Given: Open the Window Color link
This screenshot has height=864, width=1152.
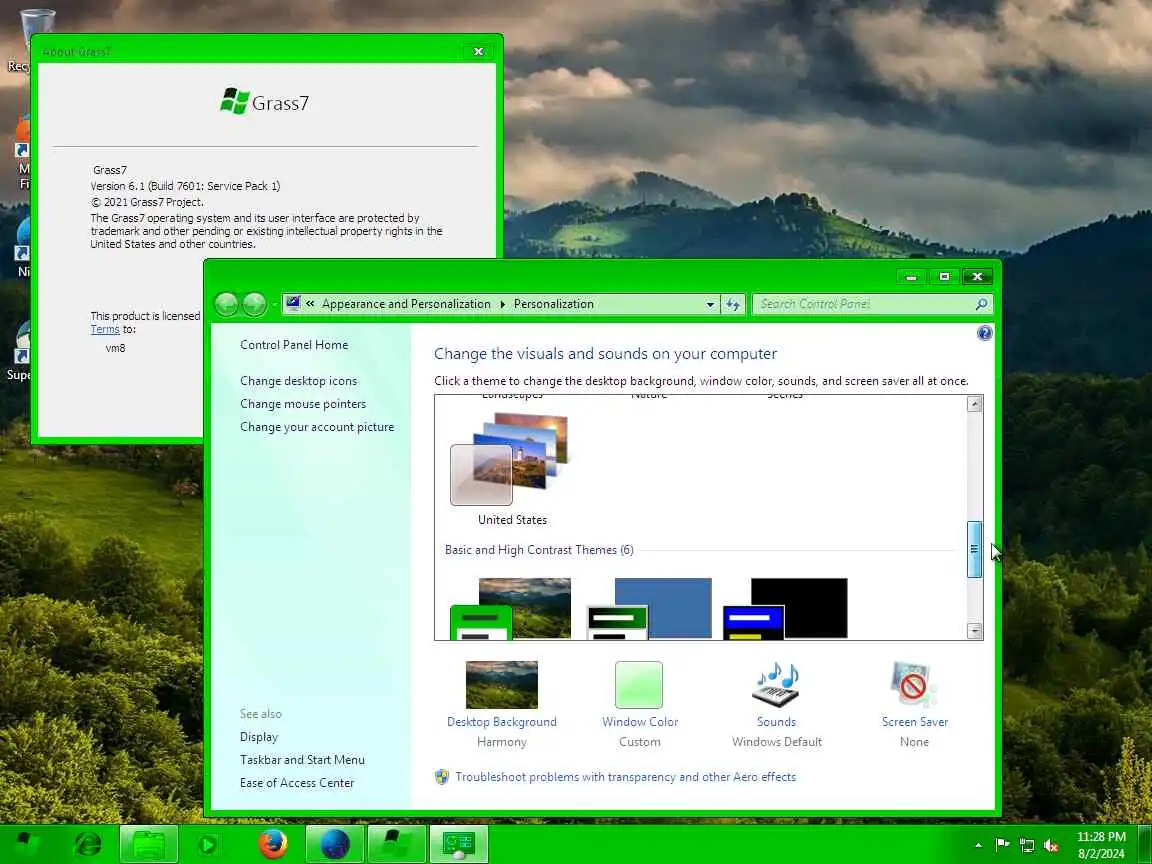Looking at the screenshot, I should click(640, 722).
